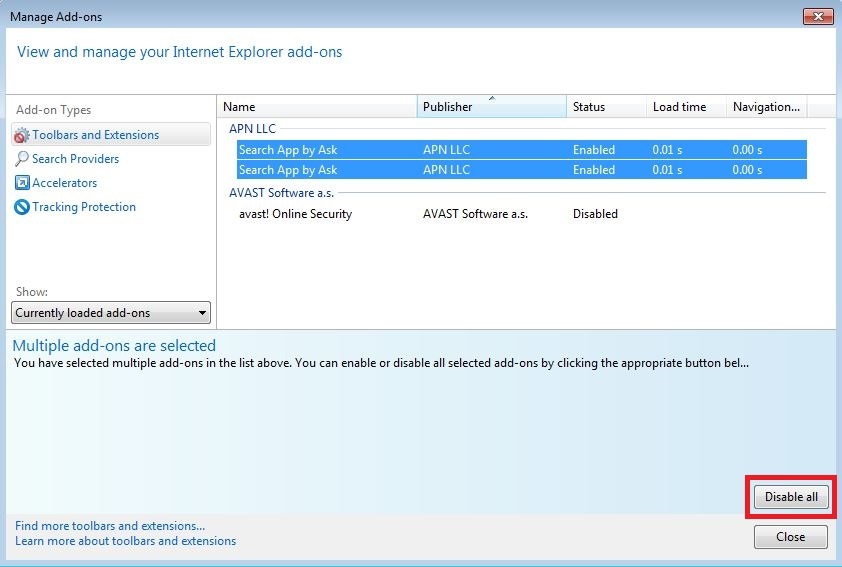Click the Close button

(x=790, y=537)
